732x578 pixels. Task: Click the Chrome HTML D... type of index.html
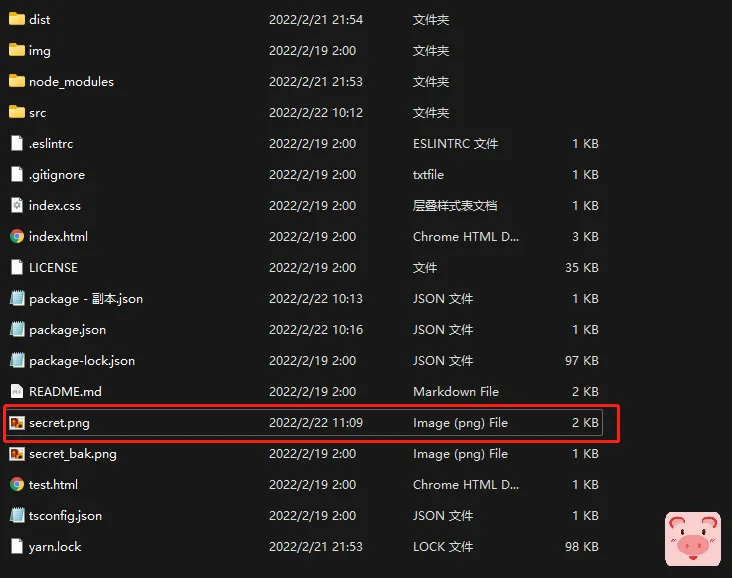(466, 237)
